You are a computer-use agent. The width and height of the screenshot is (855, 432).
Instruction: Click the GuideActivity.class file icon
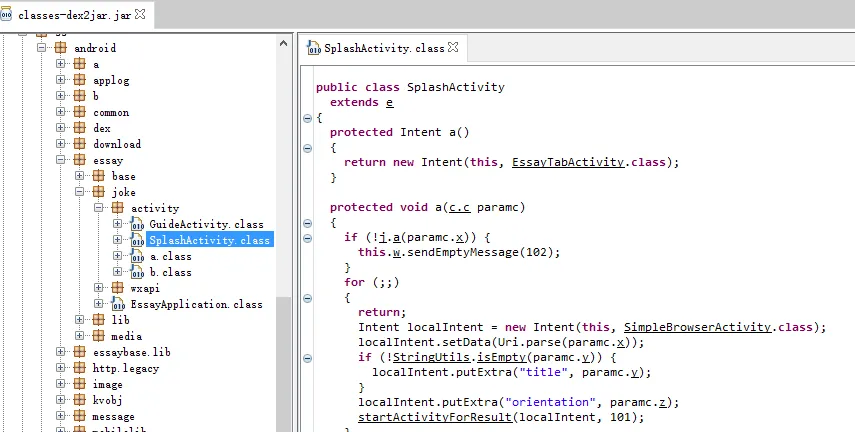point(137,224)
